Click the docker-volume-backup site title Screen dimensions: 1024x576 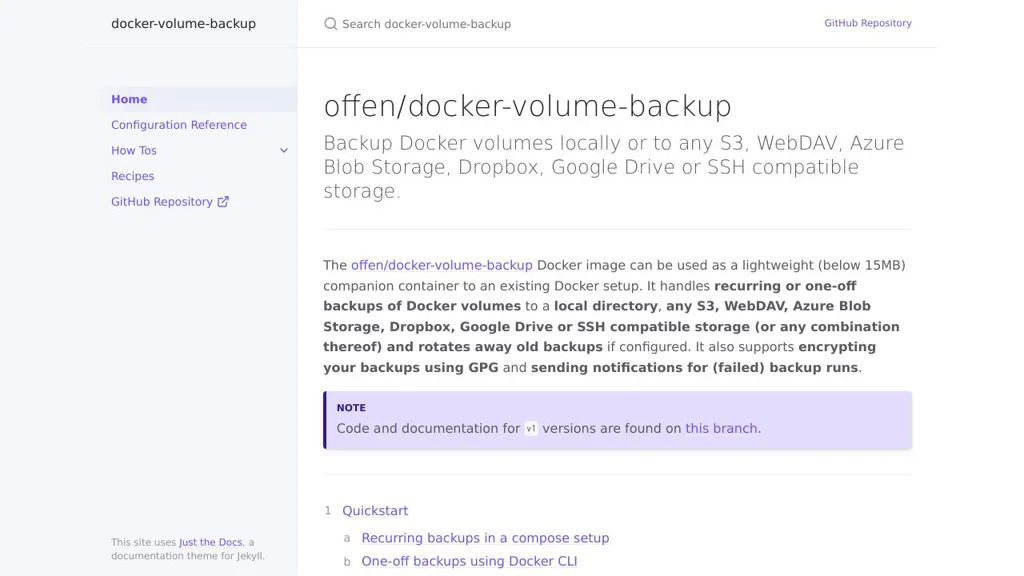point(183,24)
